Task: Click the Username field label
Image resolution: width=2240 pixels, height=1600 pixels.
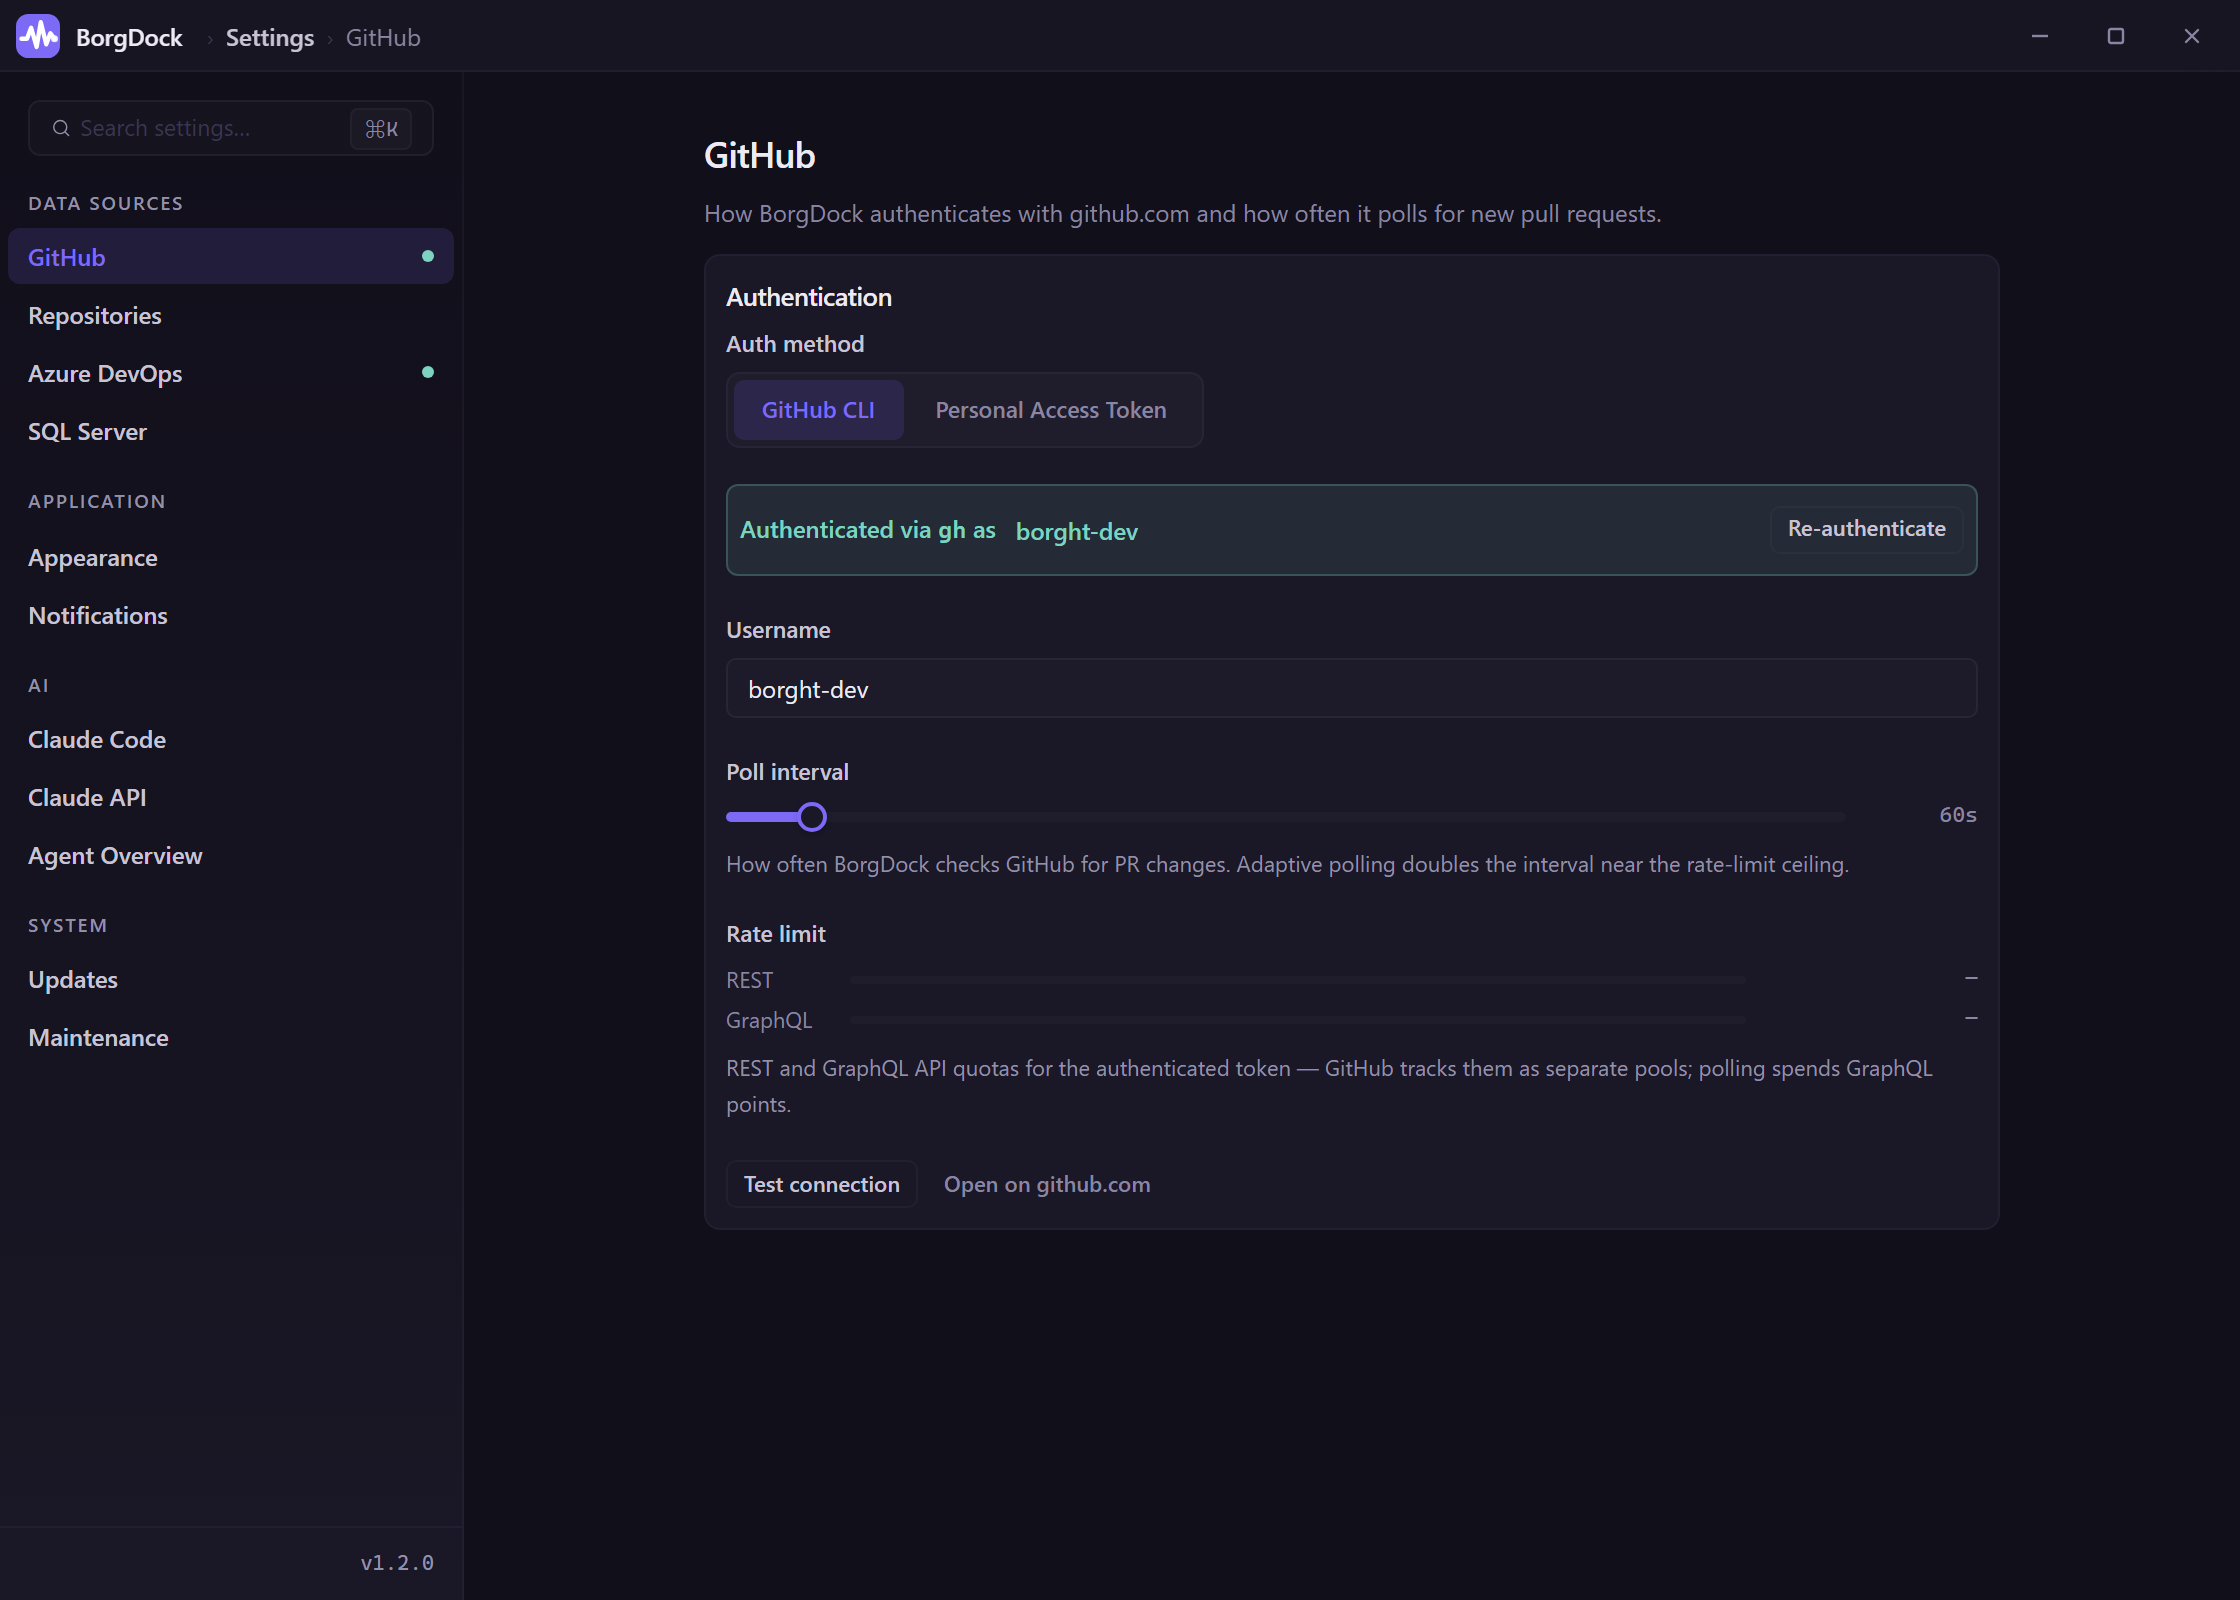Action: coord(778,630)
